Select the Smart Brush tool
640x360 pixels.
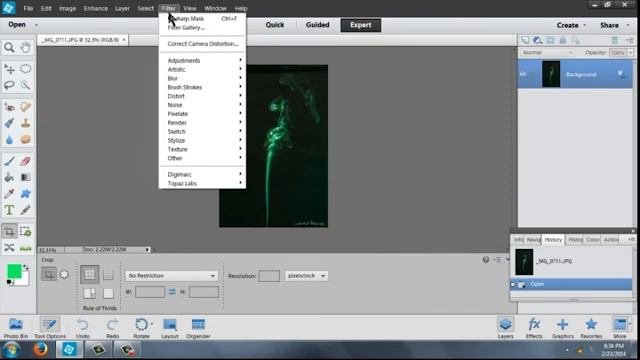pos(9,123)
